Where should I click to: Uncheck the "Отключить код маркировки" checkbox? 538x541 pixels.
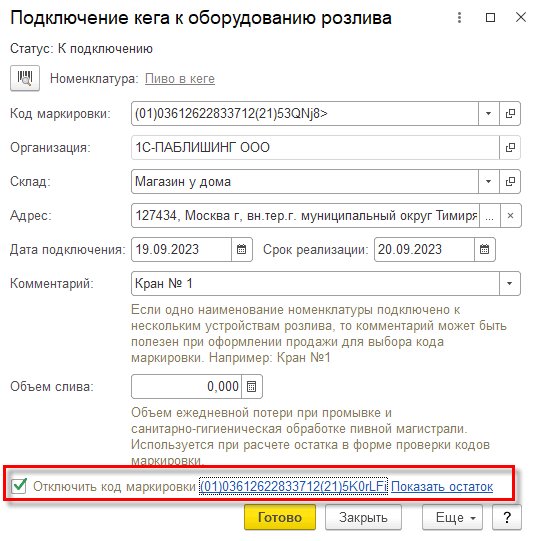point(19,486)
